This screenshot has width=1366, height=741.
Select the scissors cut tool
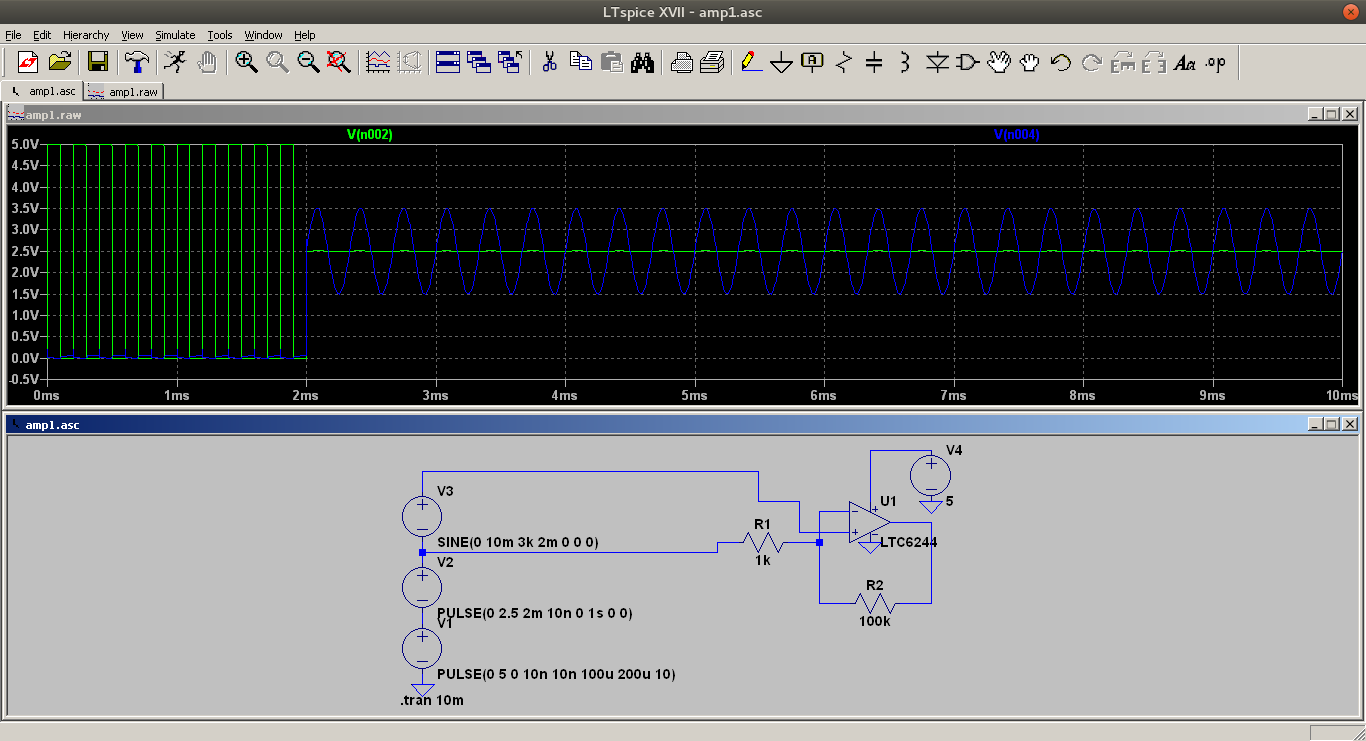pos(549,62)
